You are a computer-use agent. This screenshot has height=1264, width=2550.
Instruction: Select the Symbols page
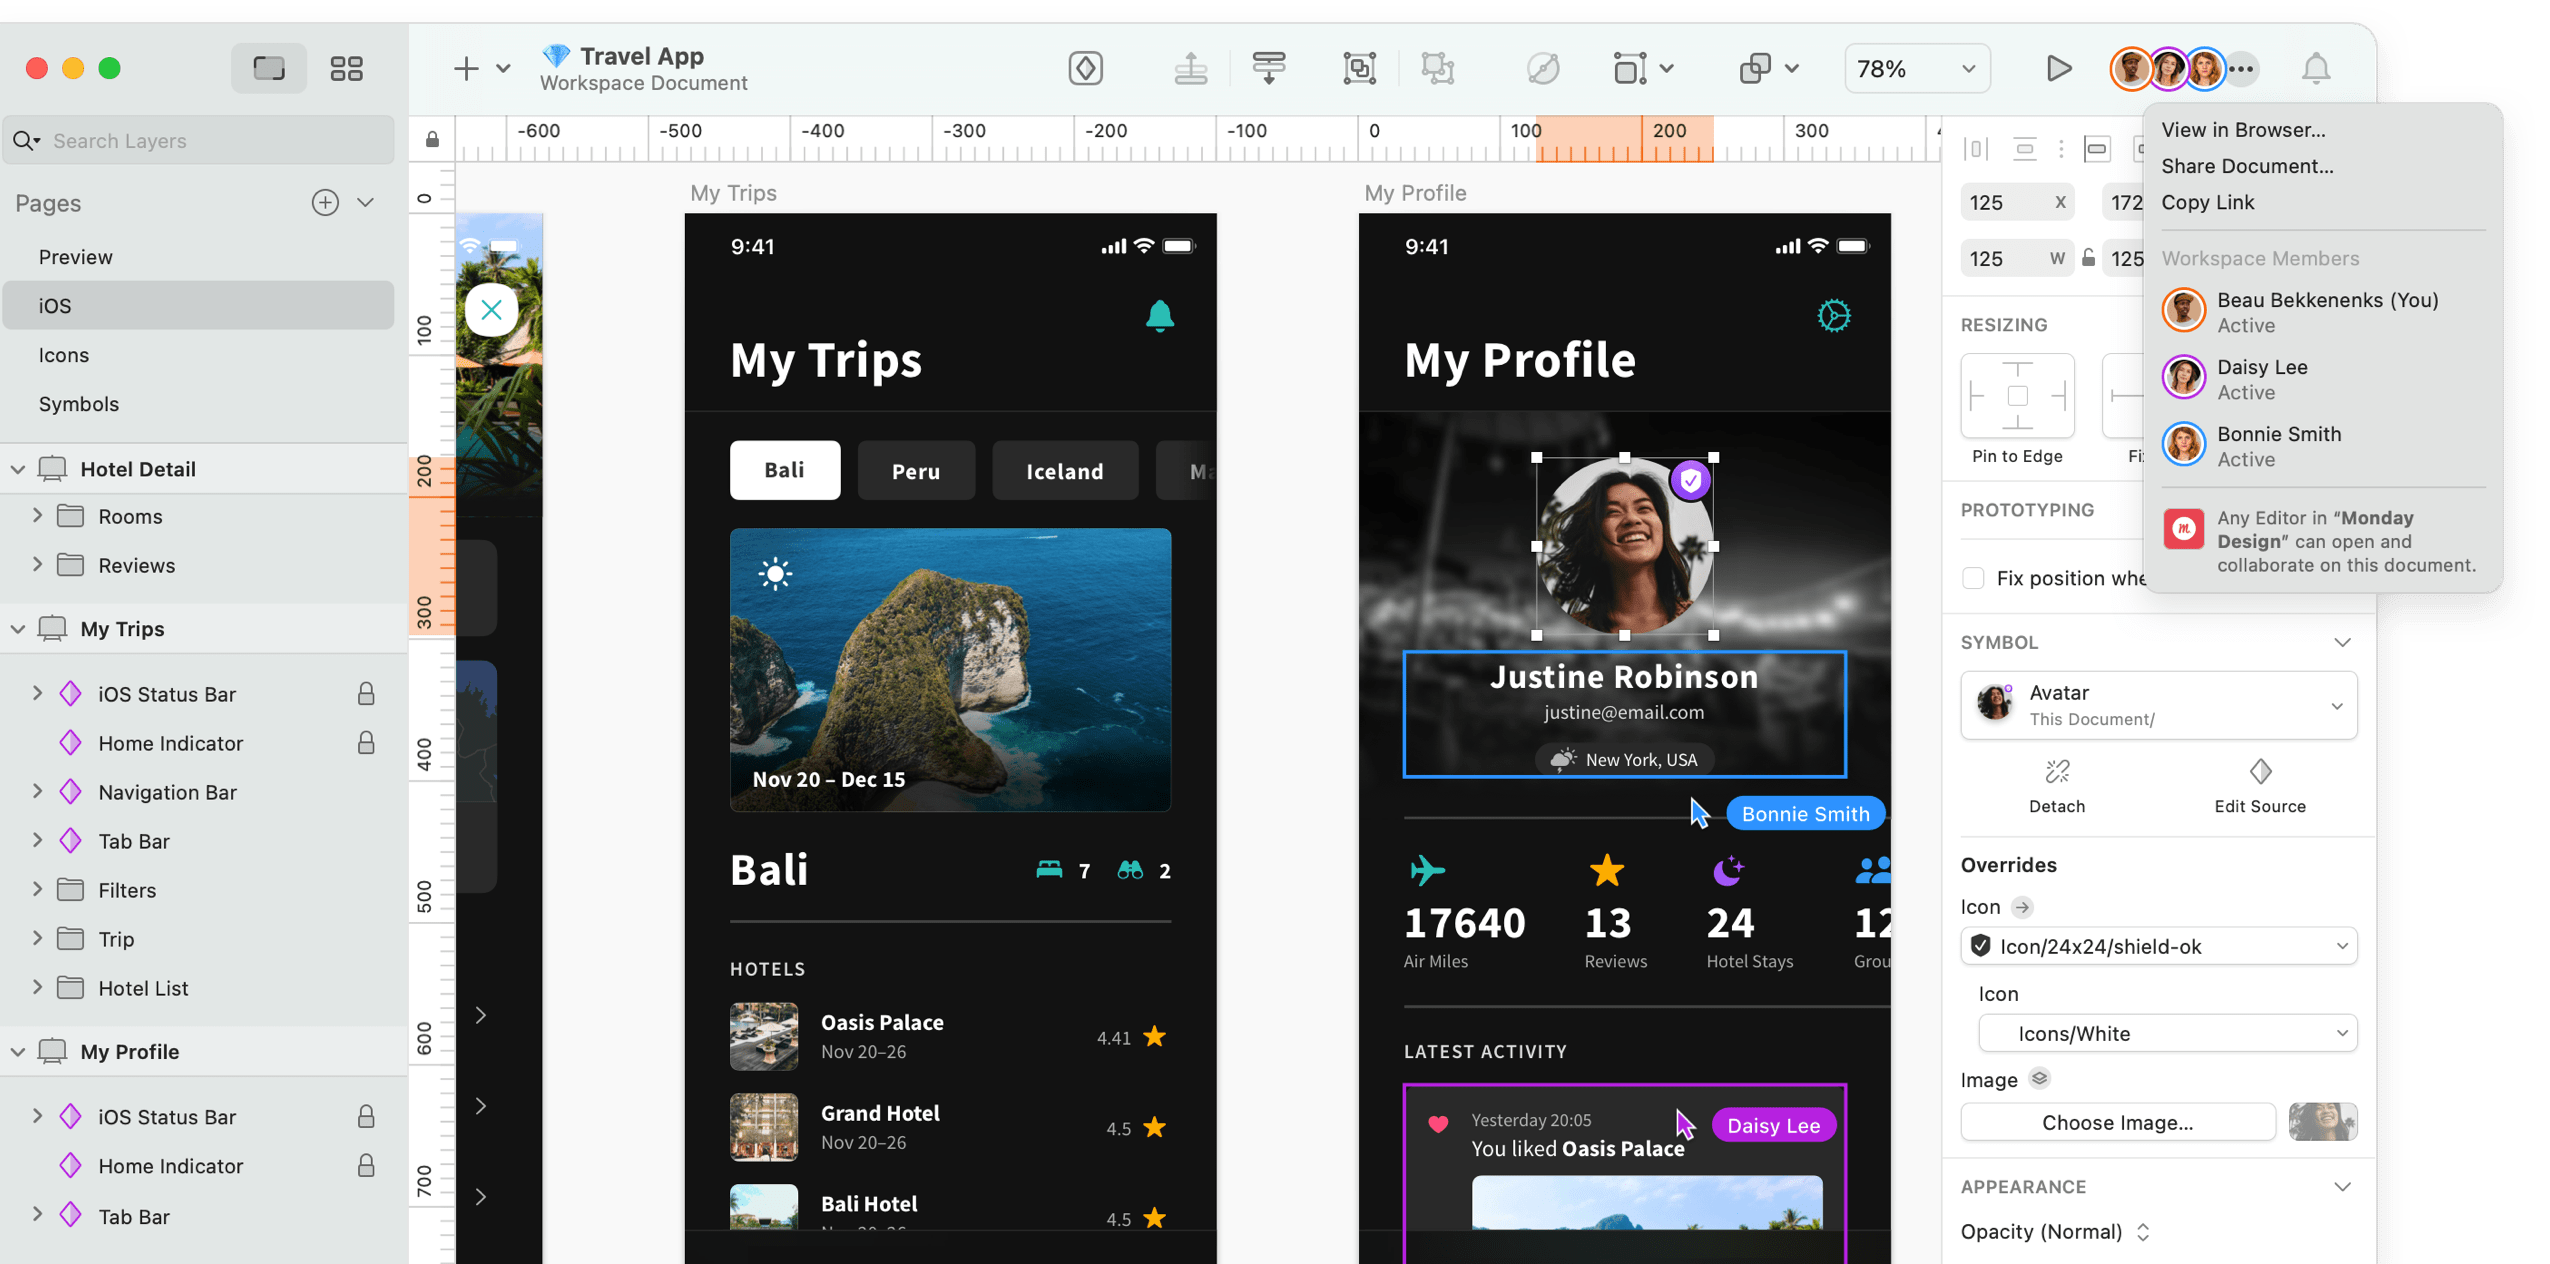pos(79,404)
